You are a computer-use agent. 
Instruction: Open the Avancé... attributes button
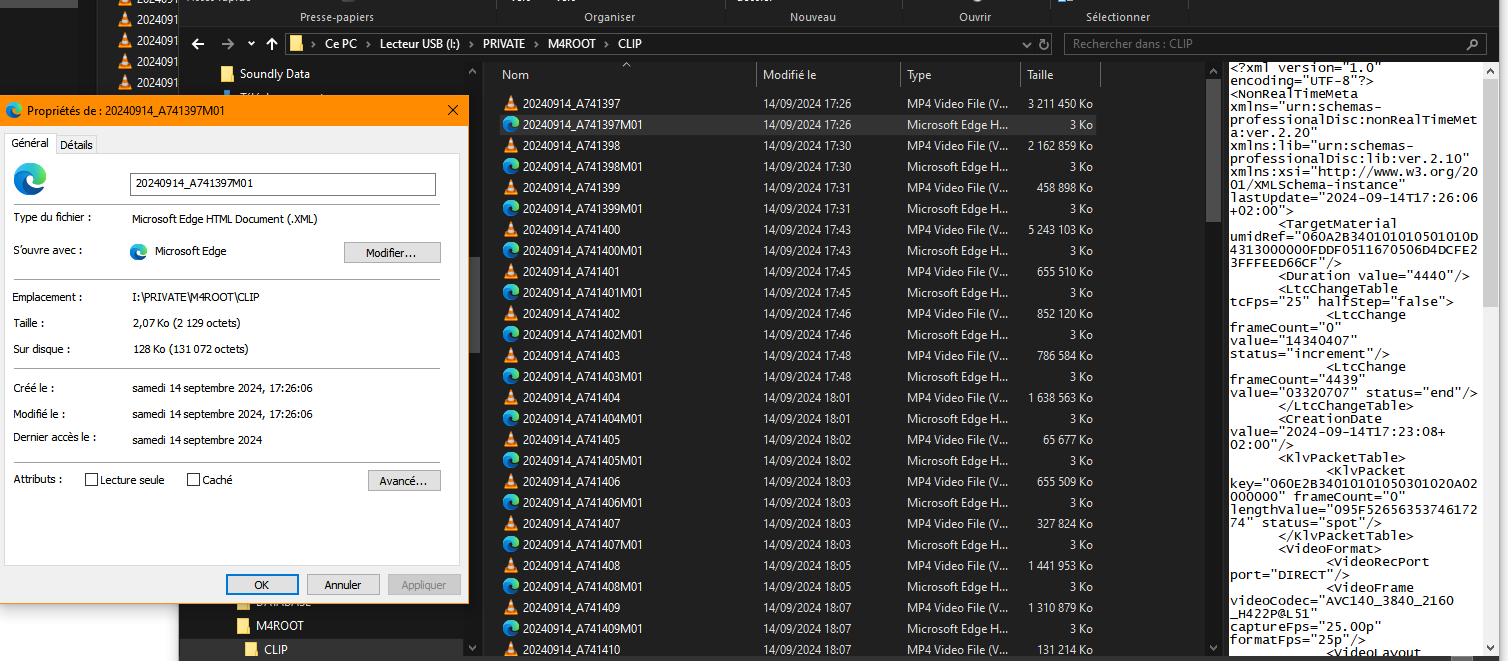[404, 481]
